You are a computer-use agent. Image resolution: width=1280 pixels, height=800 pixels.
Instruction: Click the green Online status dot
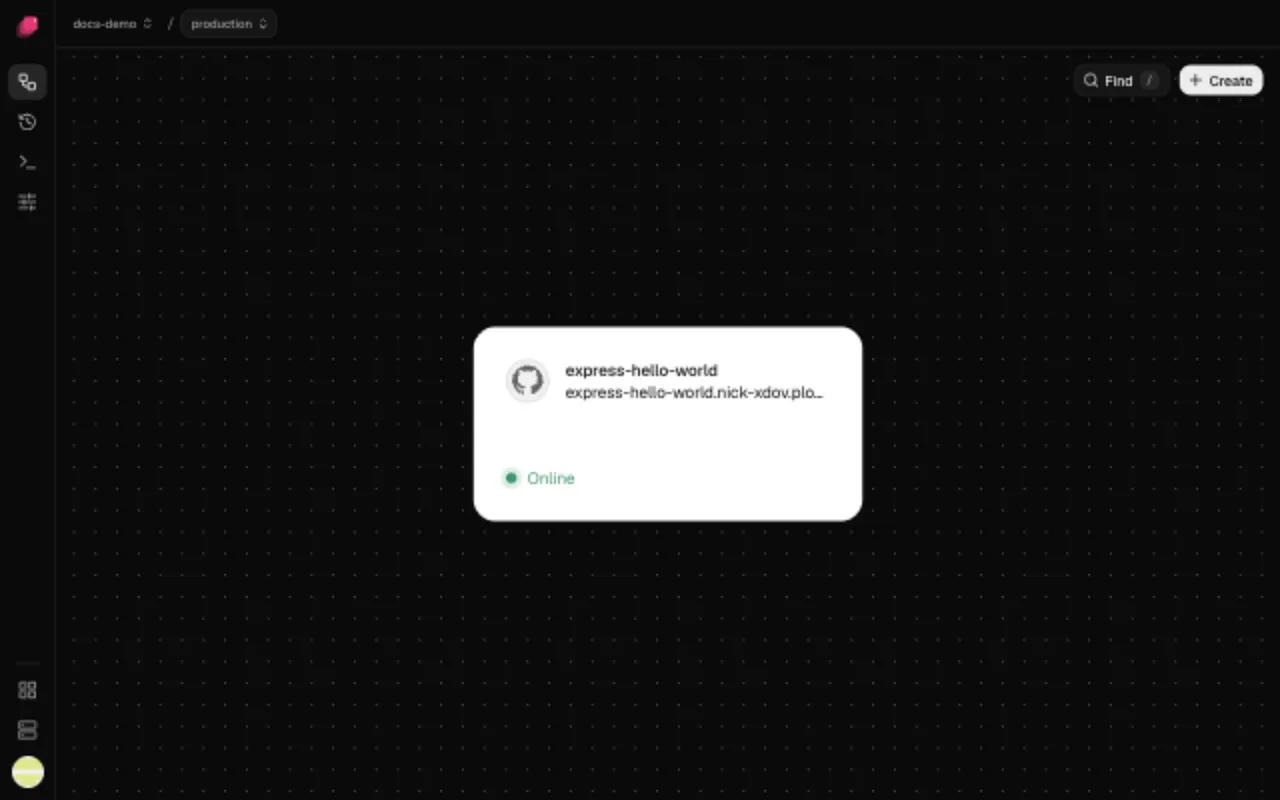[511, 478]
